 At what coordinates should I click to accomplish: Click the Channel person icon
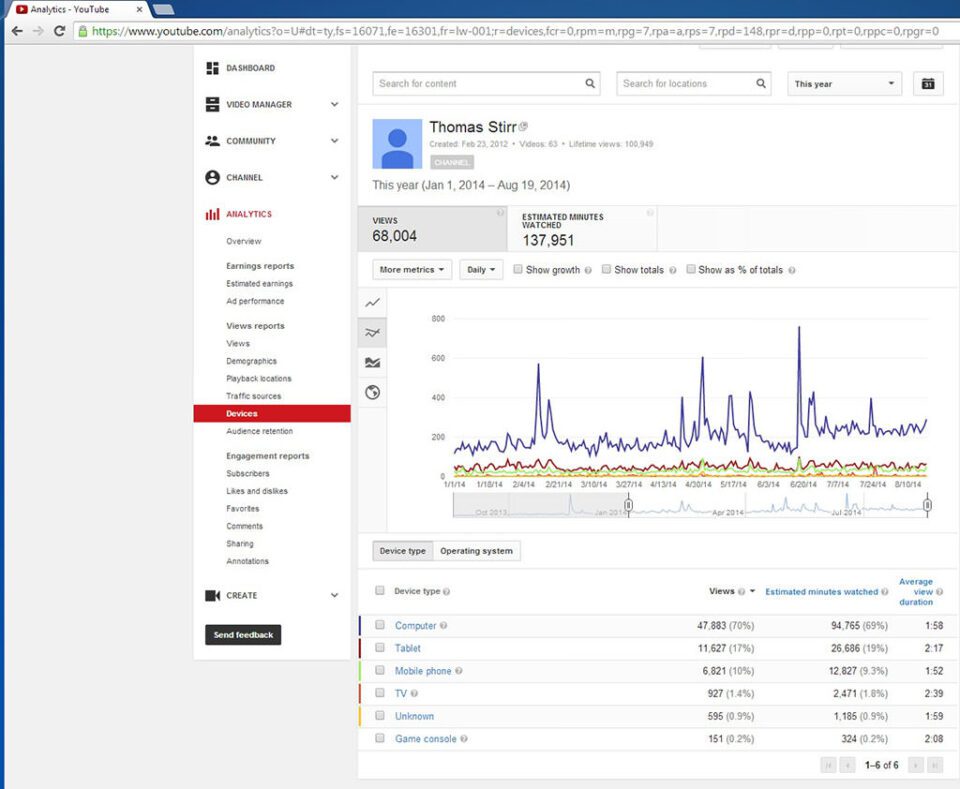212,178
